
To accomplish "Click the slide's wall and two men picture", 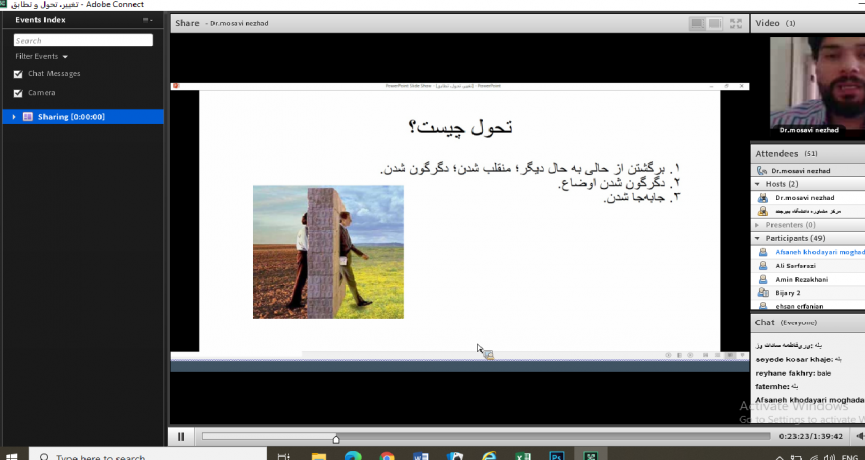I will click(328, 252).
